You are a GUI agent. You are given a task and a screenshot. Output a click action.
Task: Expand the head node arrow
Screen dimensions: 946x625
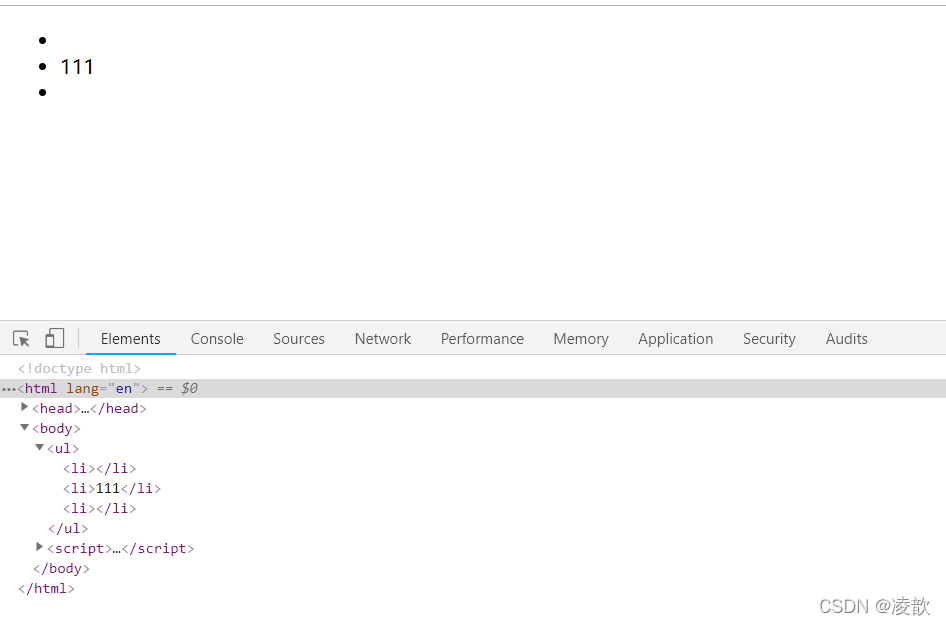coord(25,407)
